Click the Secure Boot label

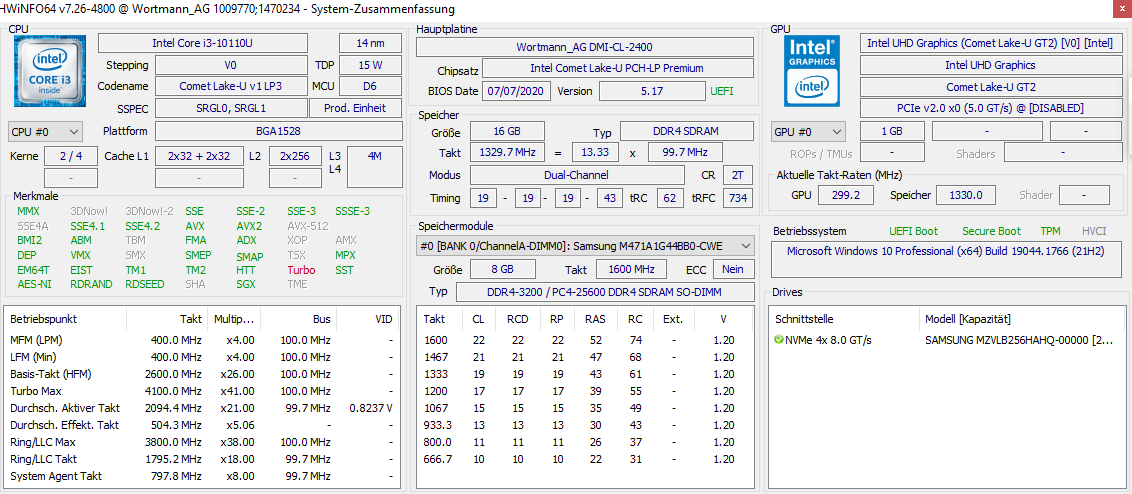(x=991, y=231)
